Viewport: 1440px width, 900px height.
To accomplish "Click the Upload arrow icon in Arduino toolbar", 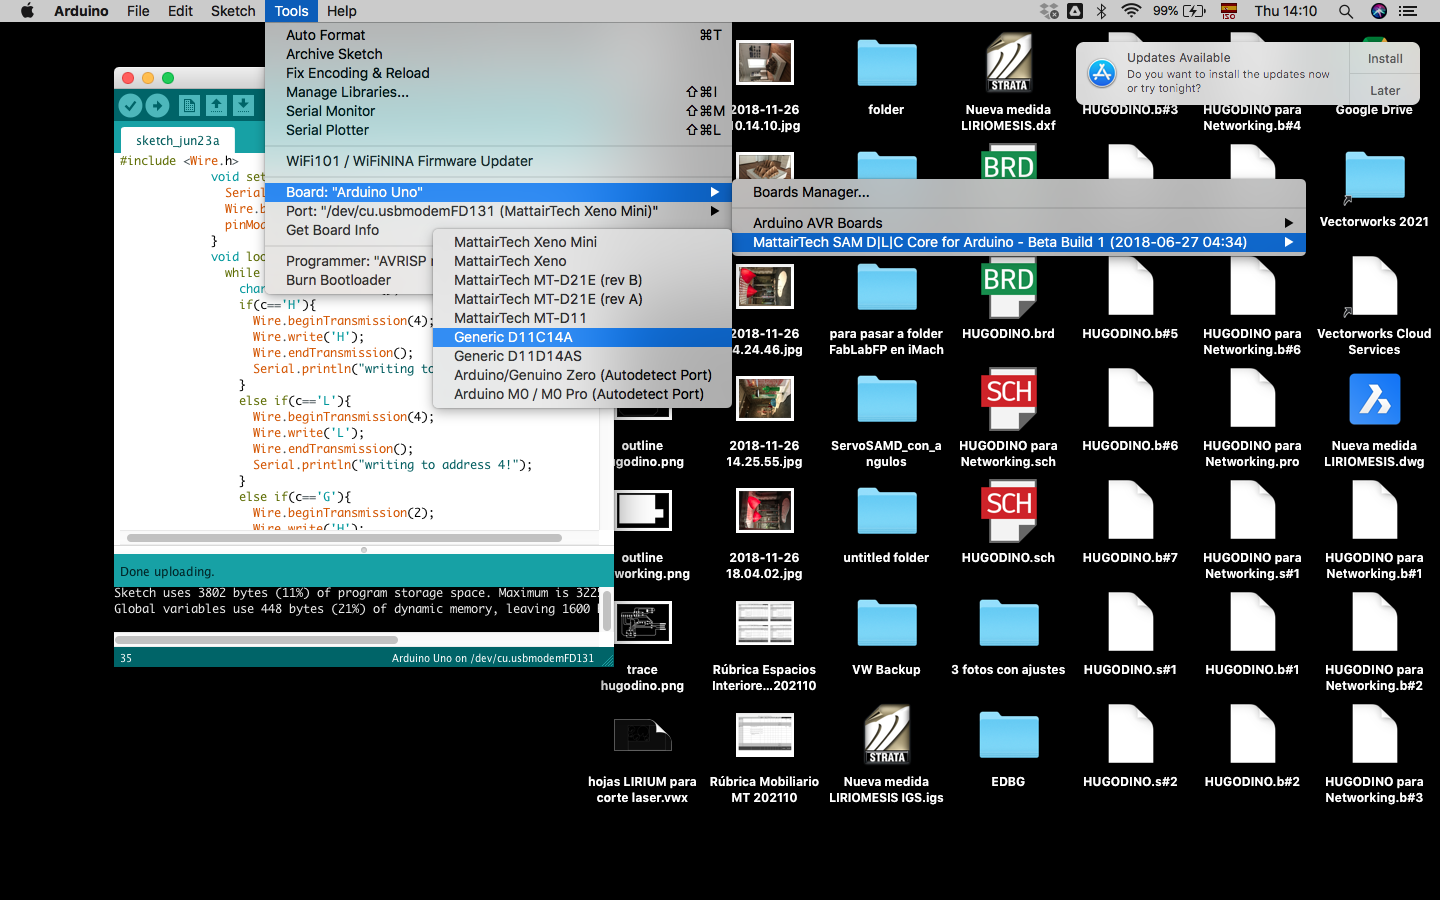I will (157, 105).
